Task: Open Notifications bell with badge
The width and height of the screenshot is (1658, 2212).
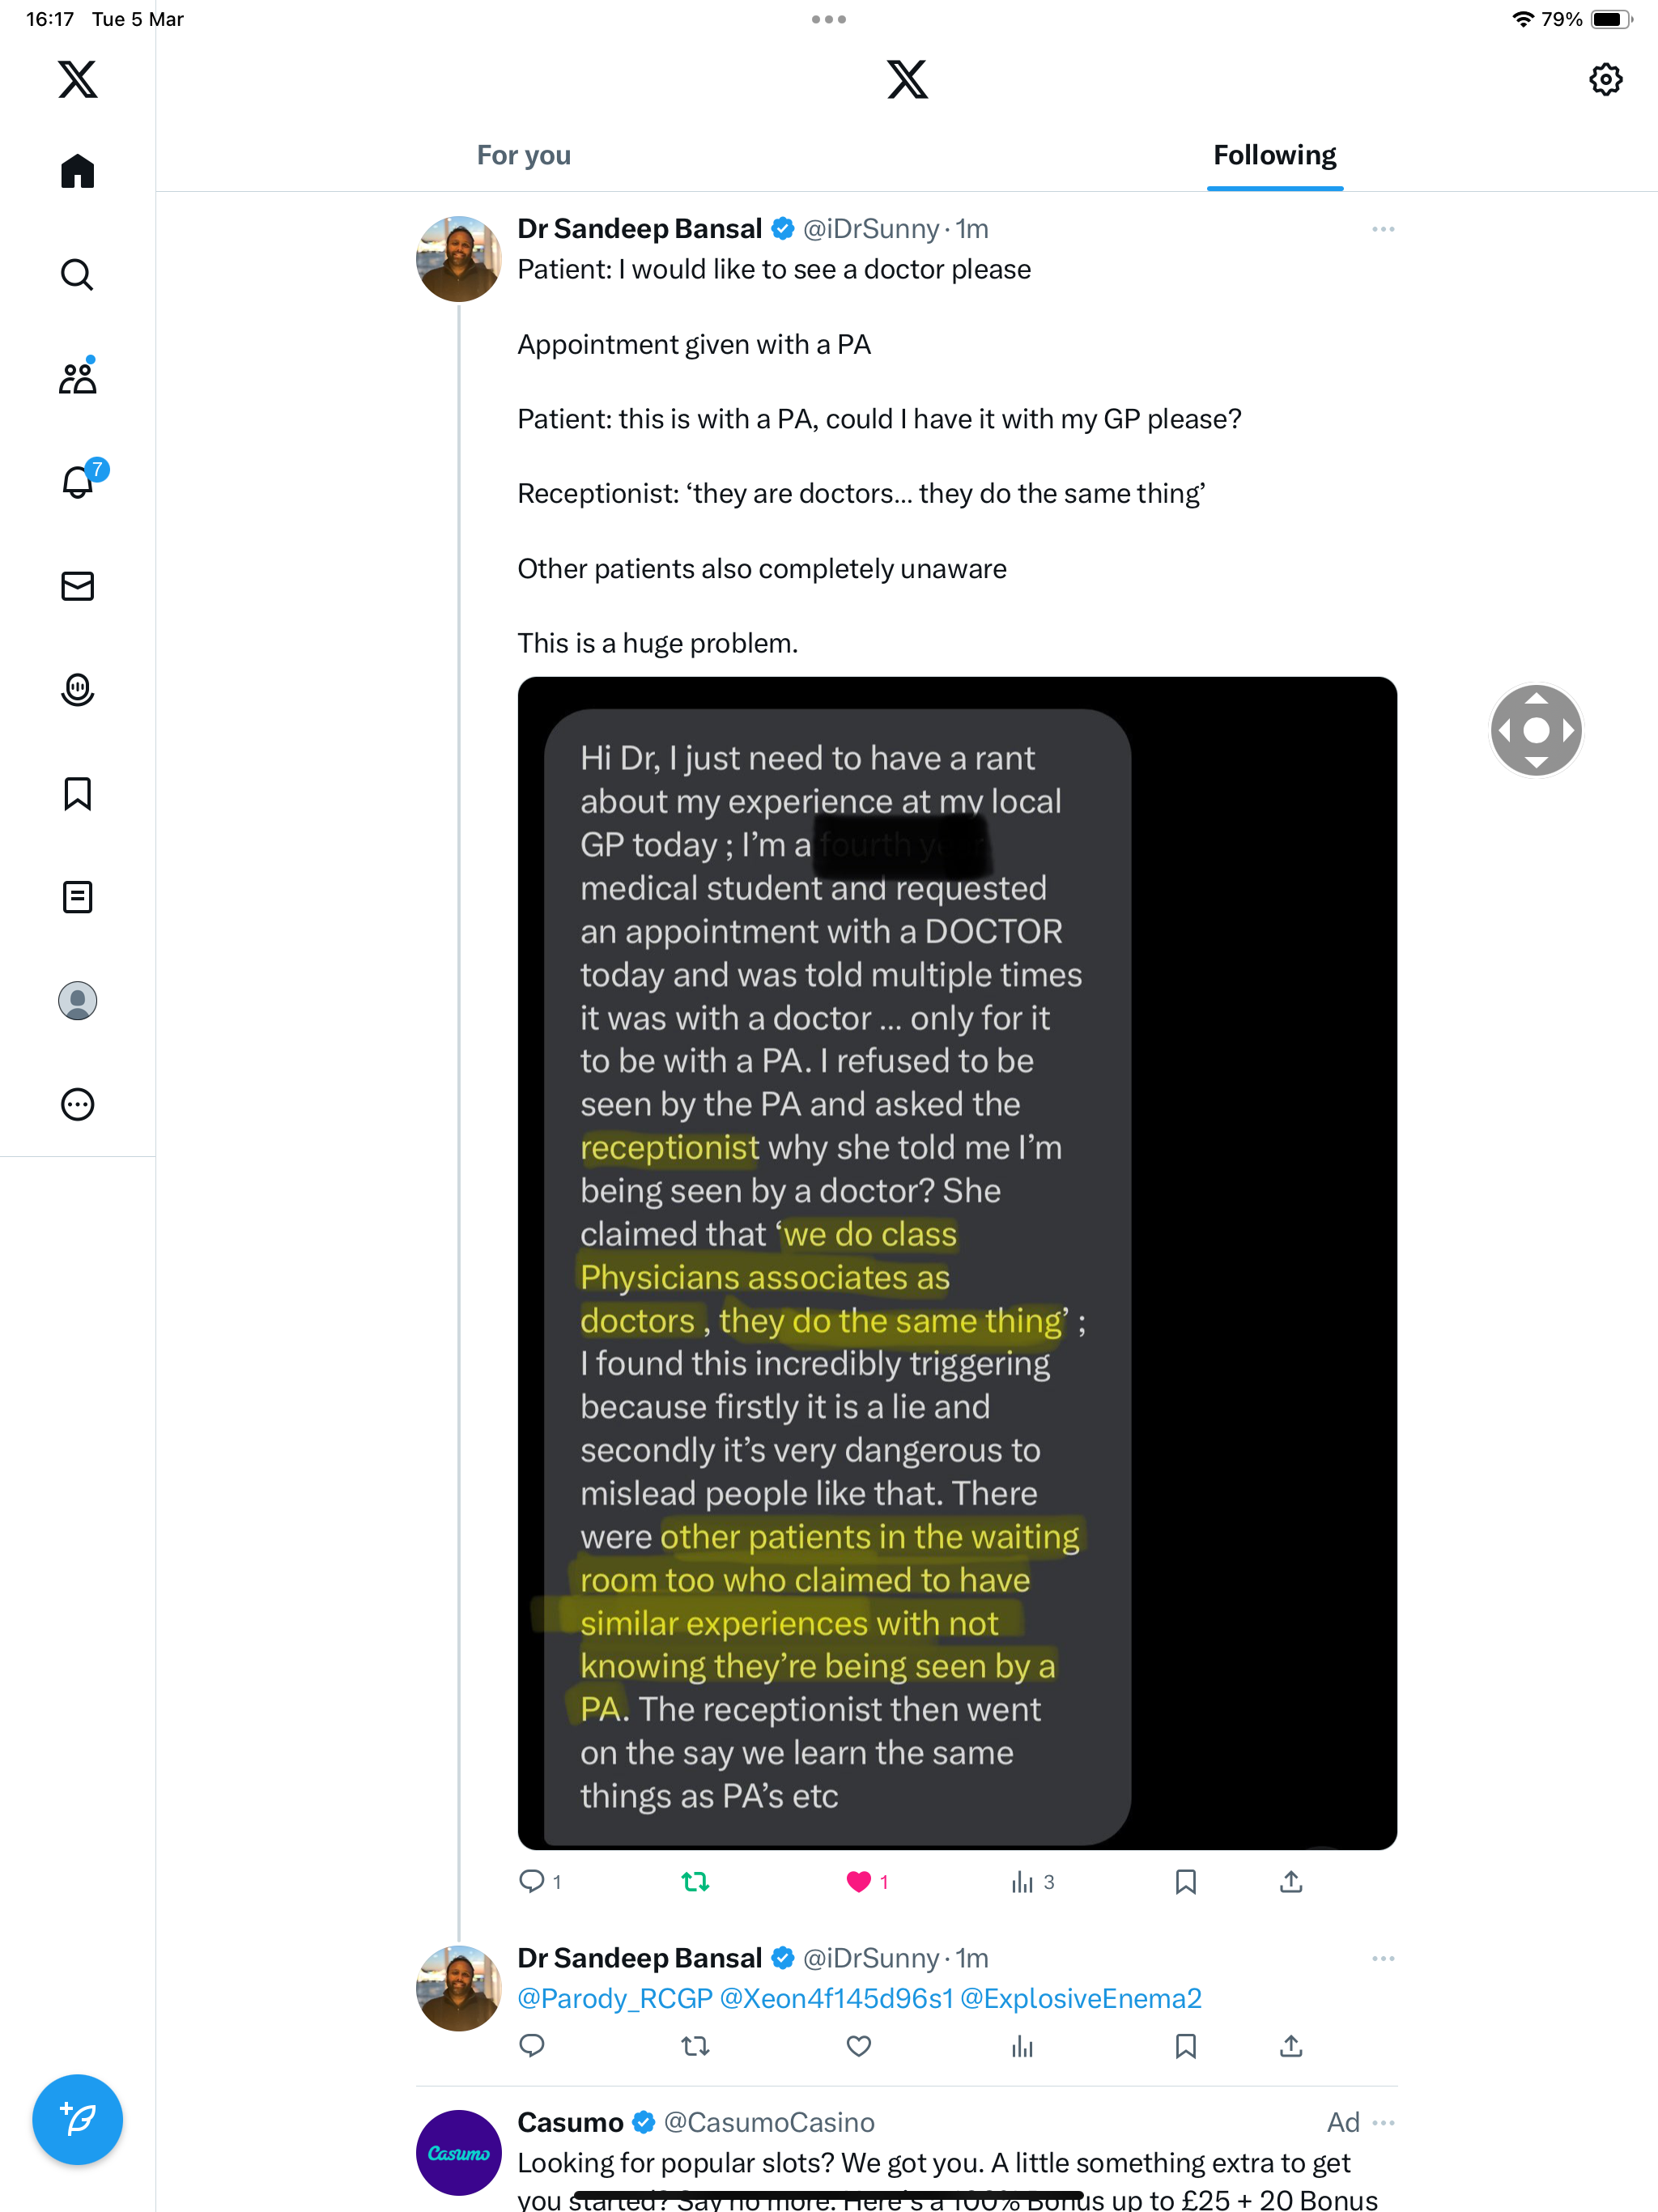Action: [x=79, y=481]
